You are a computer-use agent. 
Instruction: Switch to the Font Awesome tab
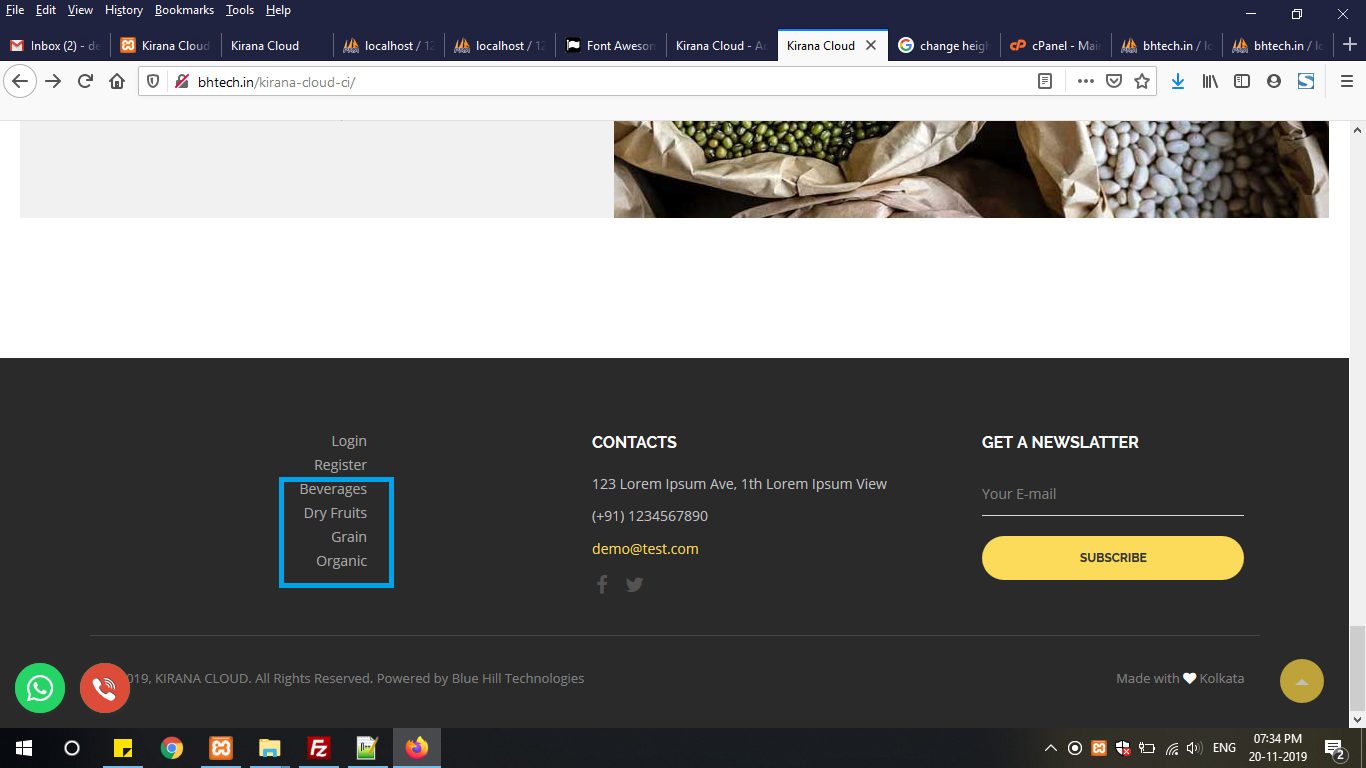coord(610,45)
